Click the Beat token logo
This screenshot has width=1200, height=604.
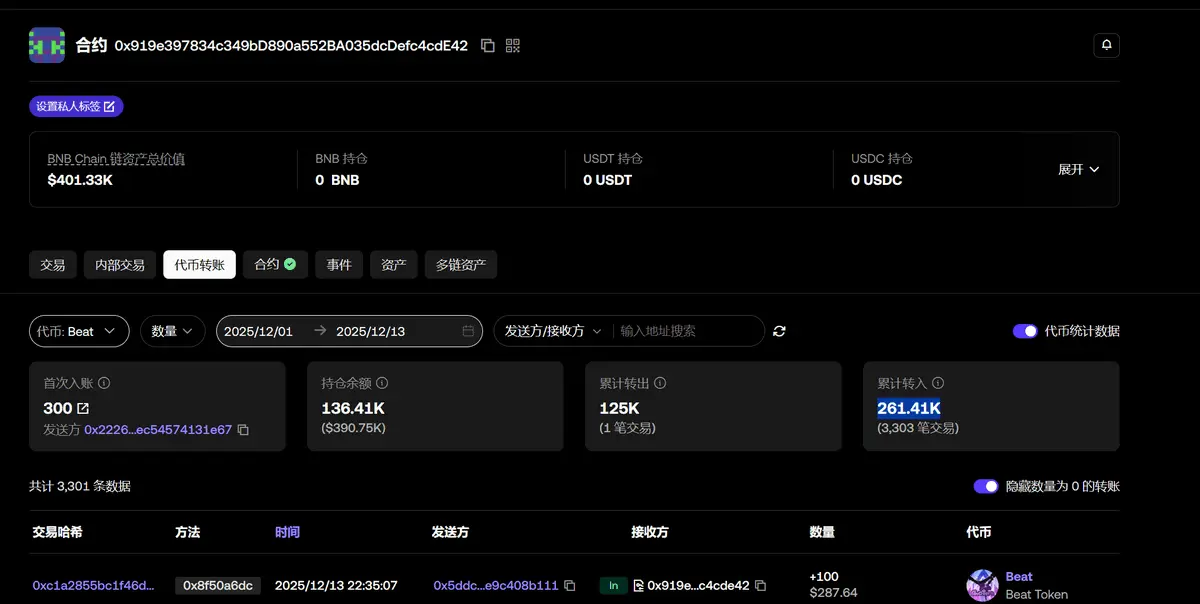click(983, 585)
